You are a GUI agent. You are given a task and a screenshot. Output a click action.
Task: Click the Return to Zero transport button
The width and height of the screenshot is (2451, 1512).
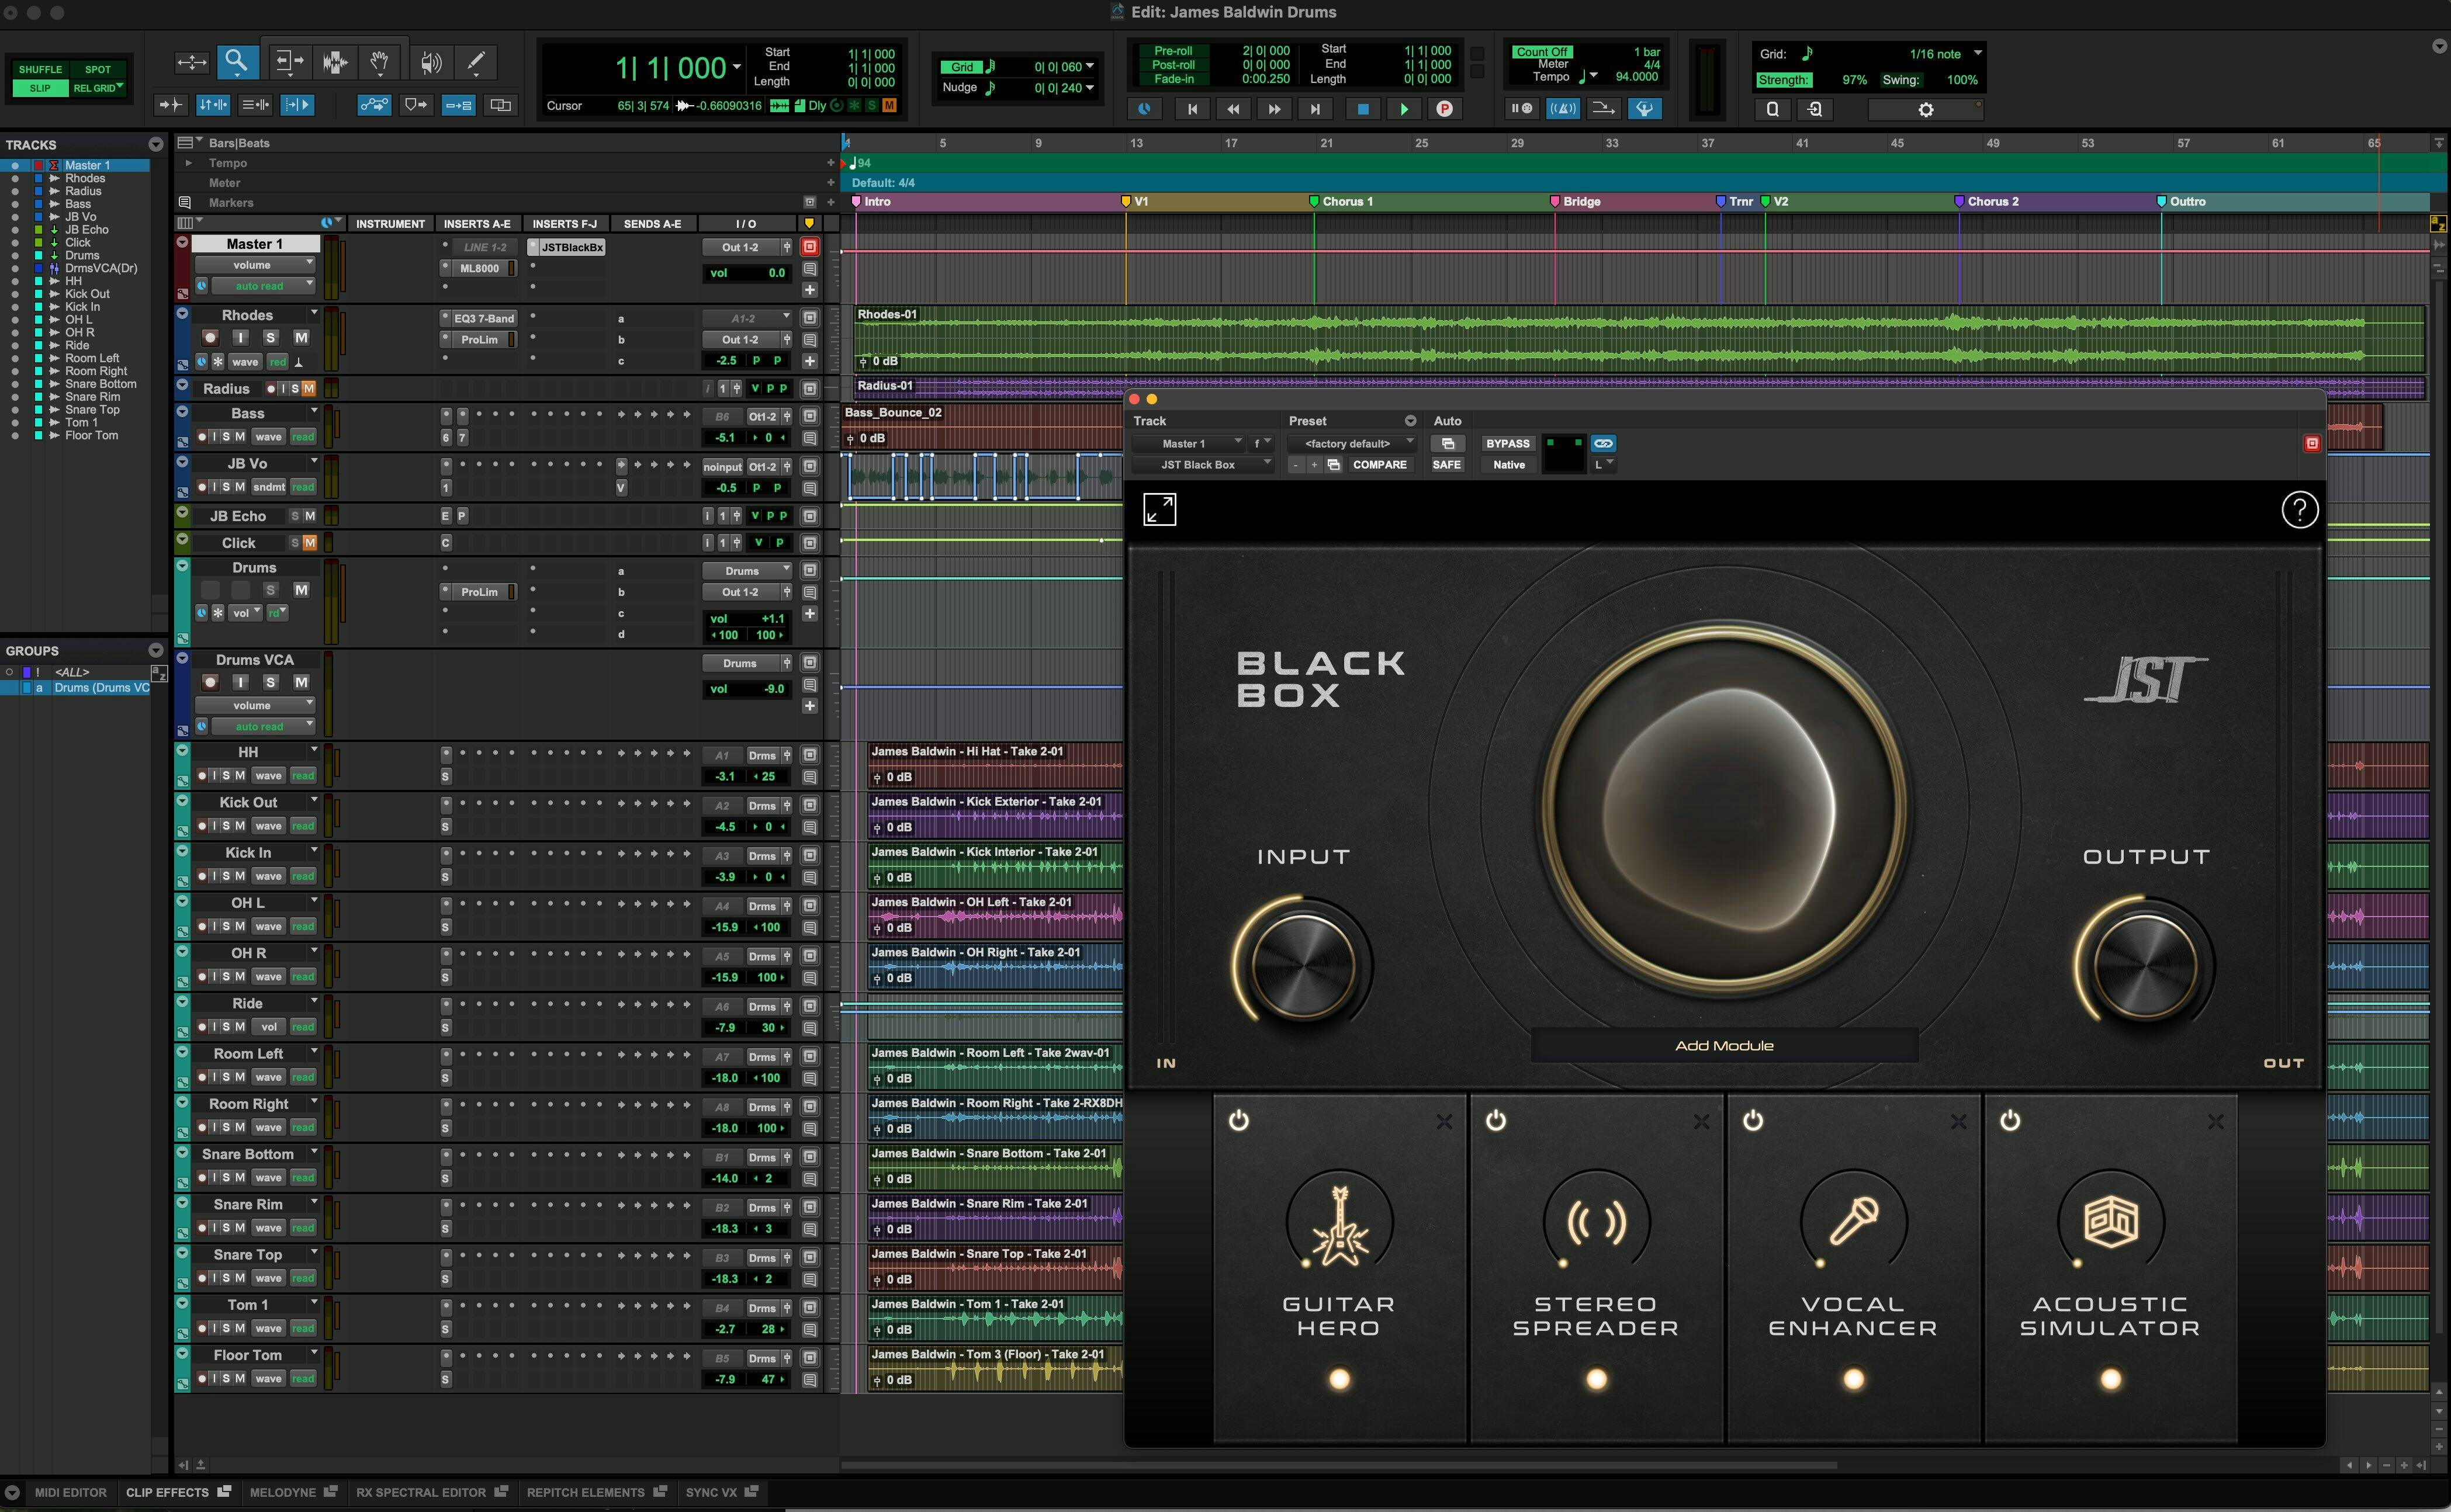[x=1192, y=109]
